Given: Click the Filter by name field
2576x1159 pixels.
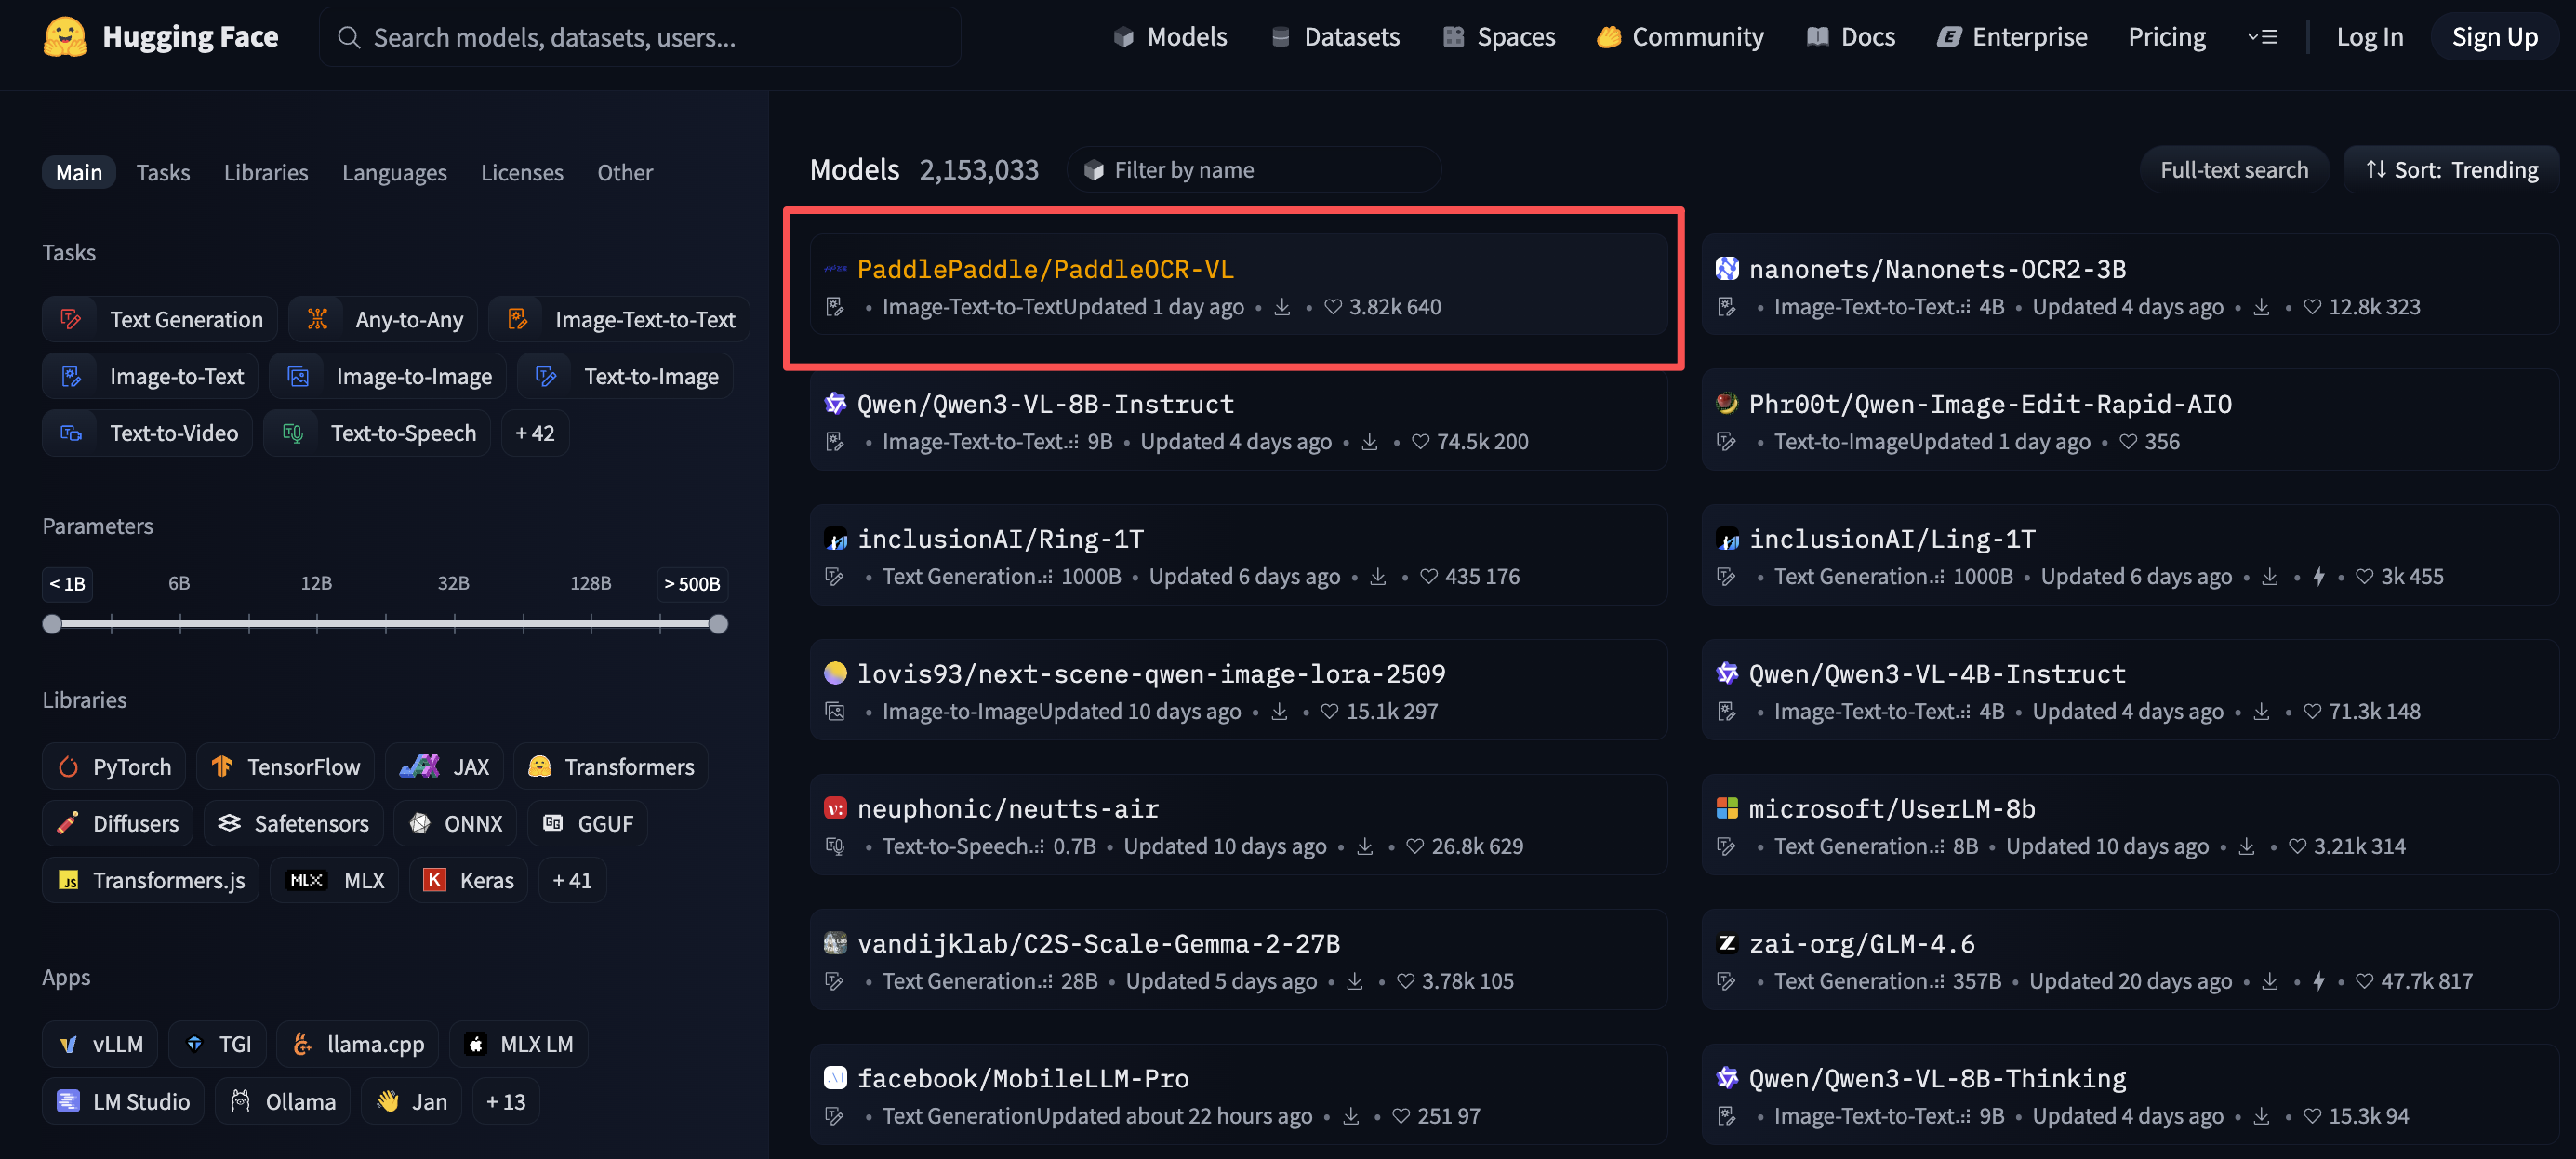Looking at the screenshot, I should click(1260, 170).
